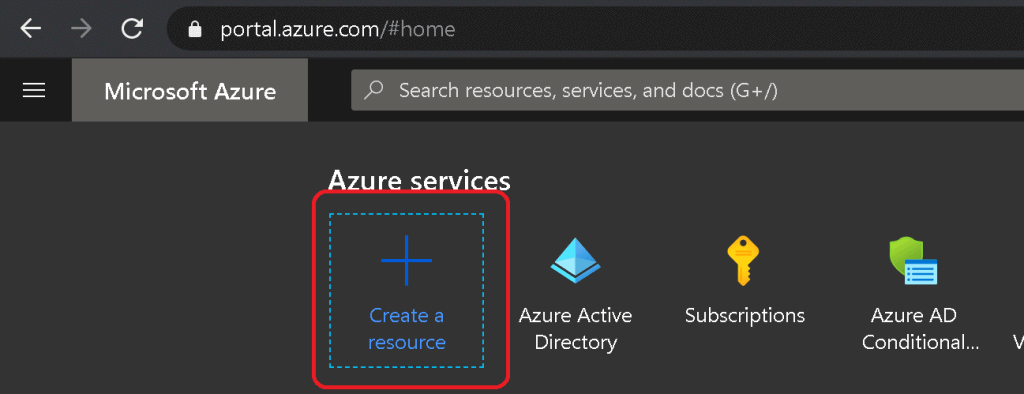This screenshot has width=1024, height=394.
Task: Focus the portal.azure.com address bar
Action: pos(596,29)
